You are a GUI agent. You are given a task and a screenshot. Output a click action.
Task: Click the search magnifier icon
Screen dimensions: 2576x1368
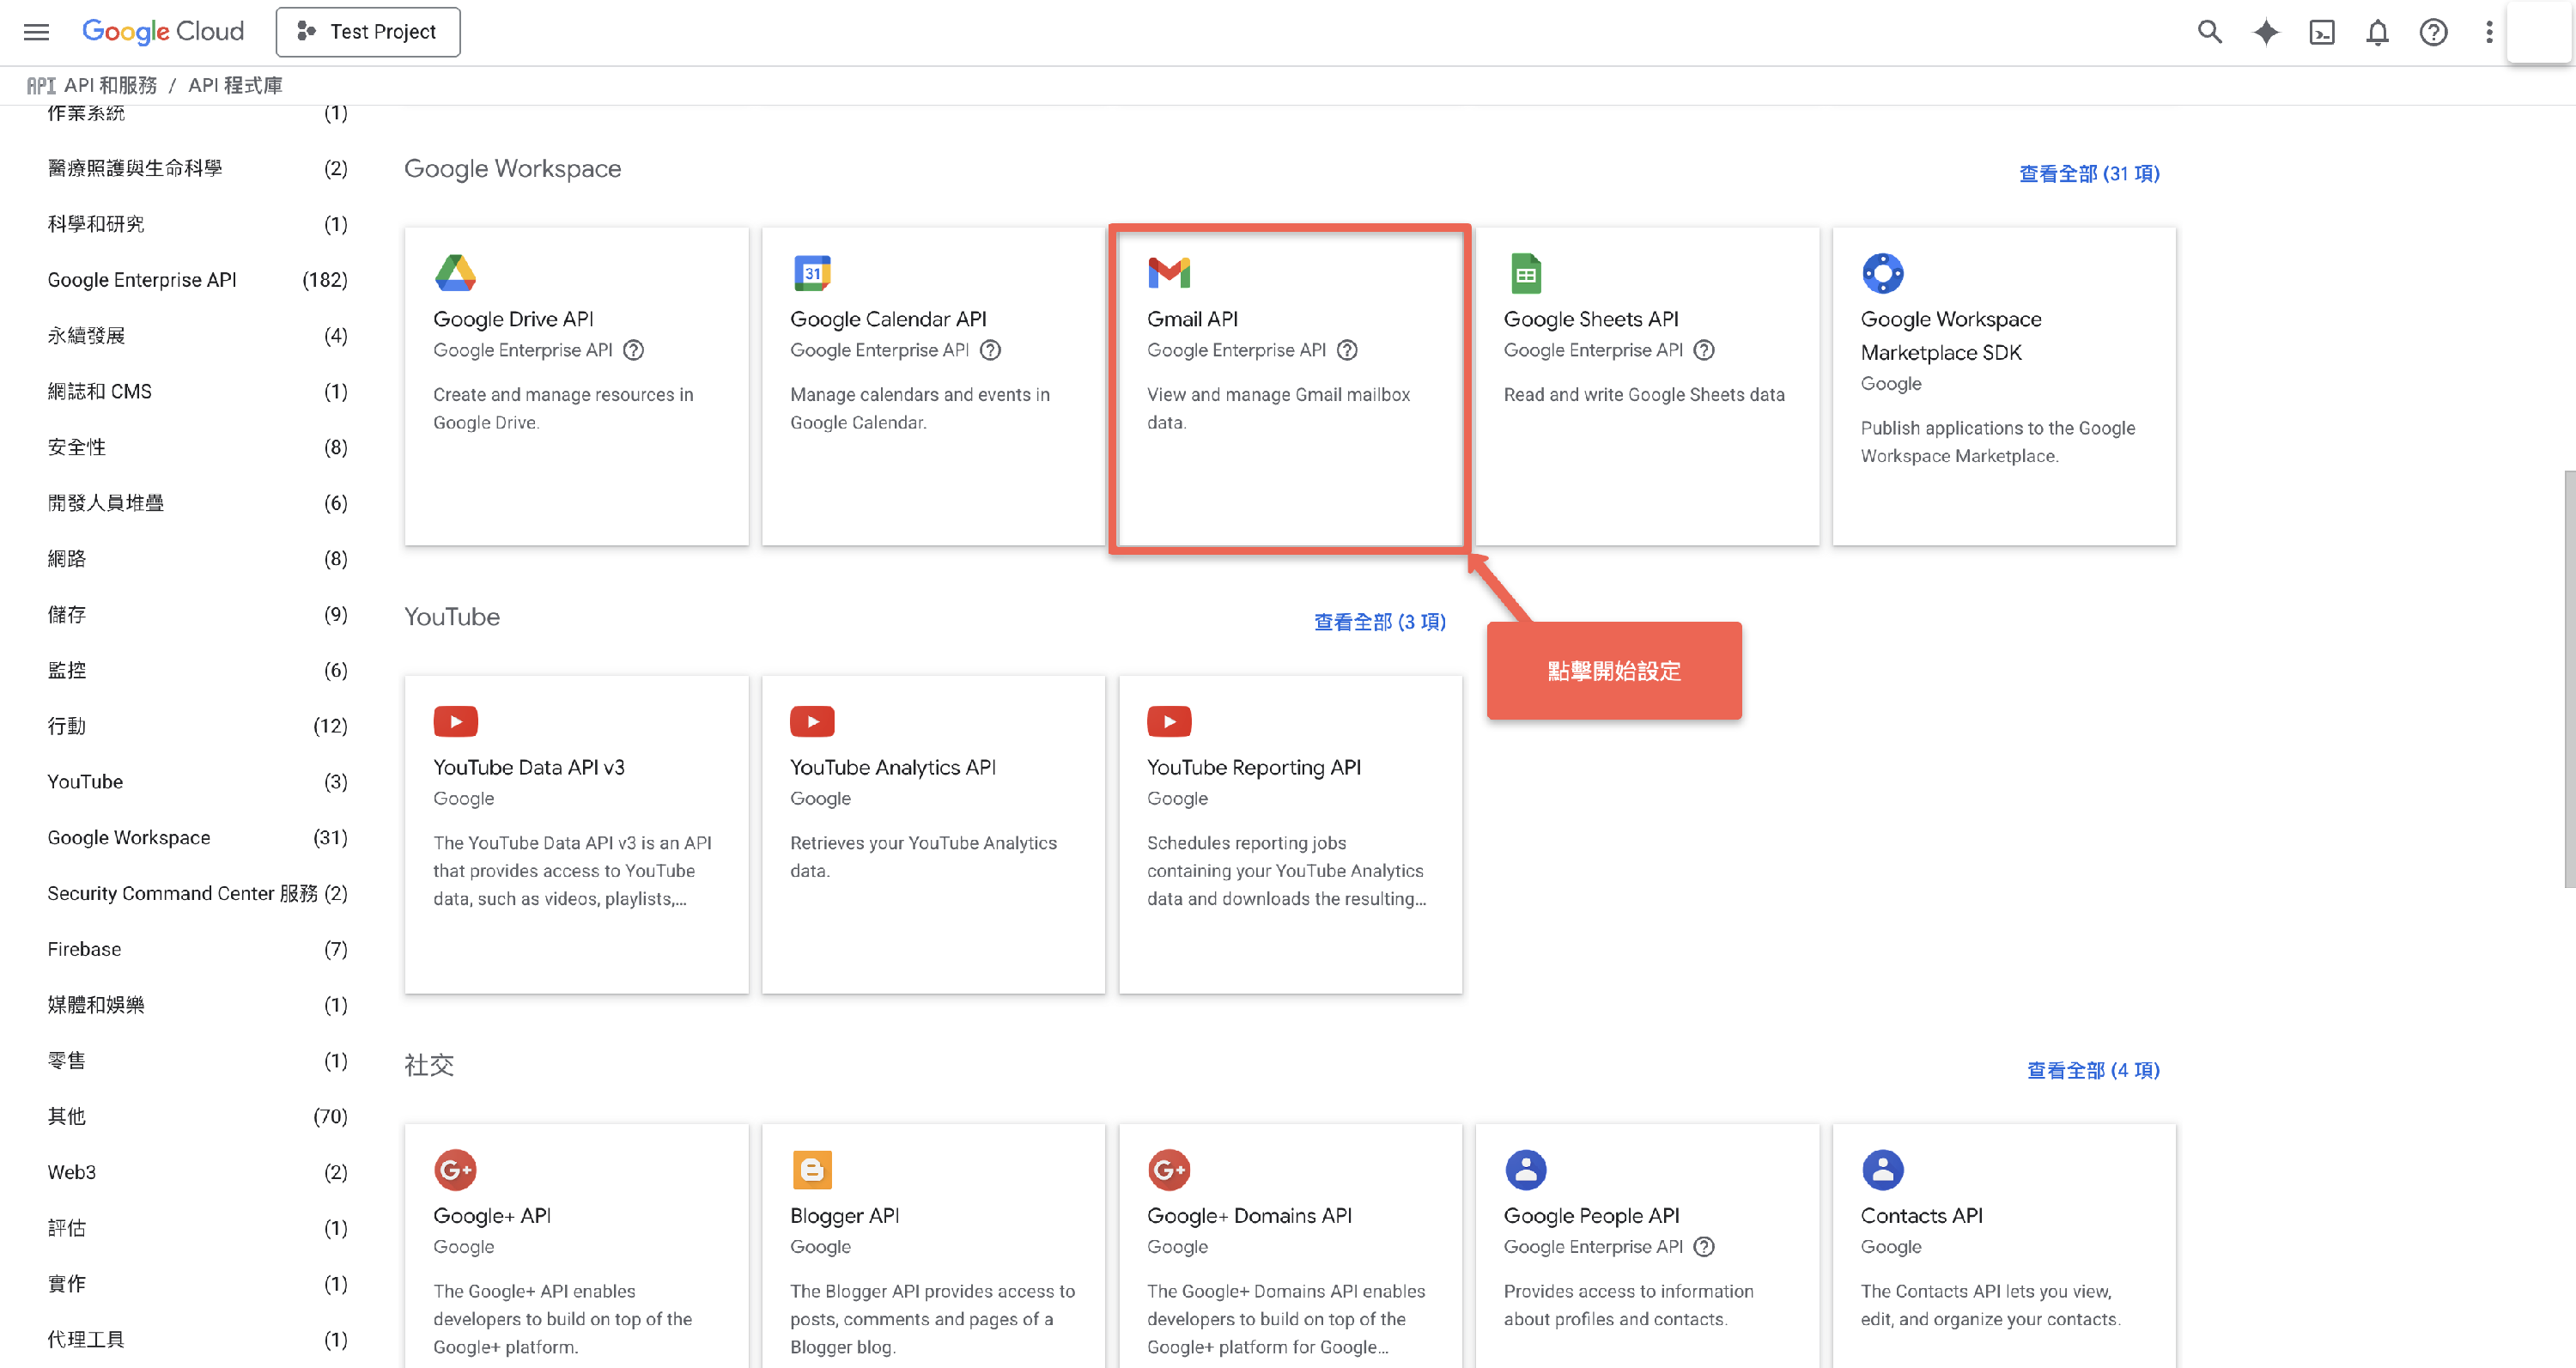coord(2209,32)
